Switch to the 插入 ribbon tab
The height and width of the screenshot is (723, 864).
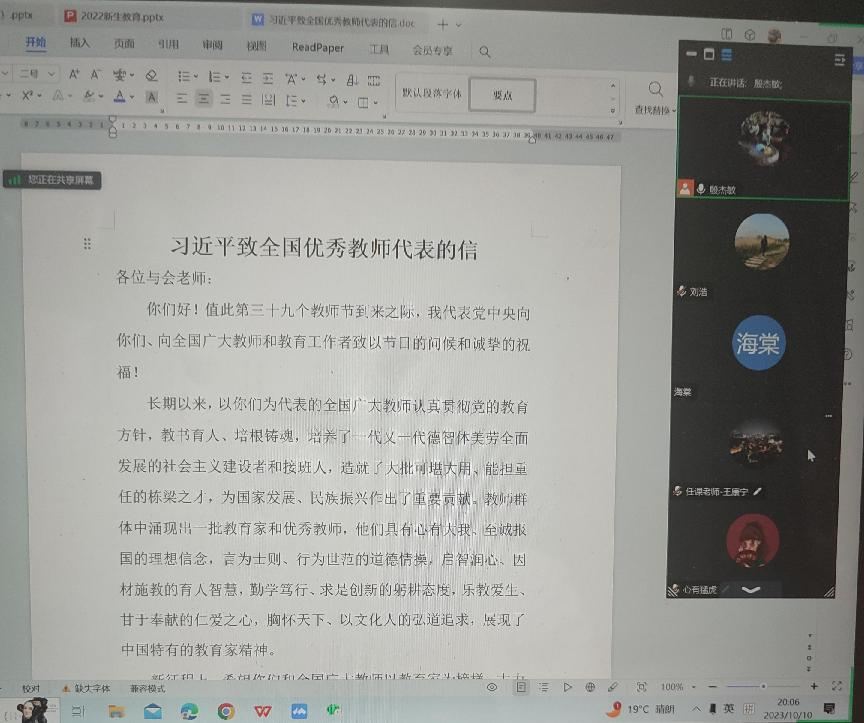79,44
